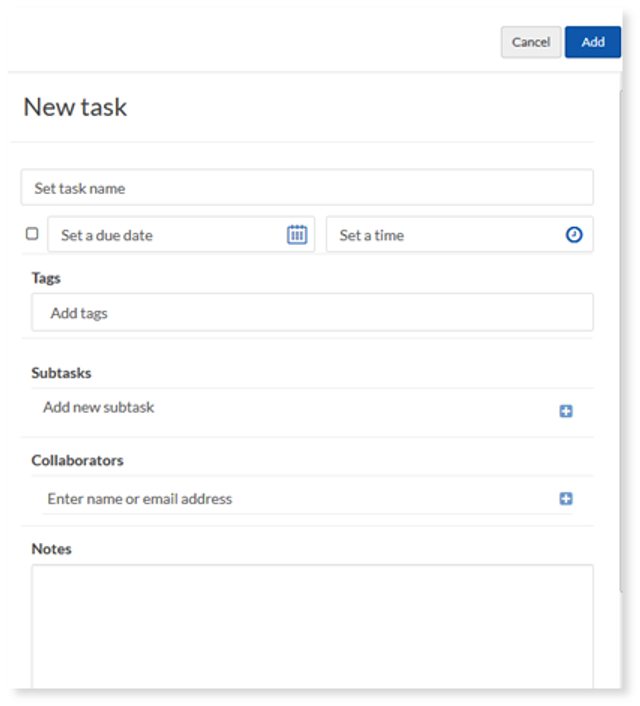Click into the Set a time field
This screenshot has width=640, height=706.
[459, 234]
